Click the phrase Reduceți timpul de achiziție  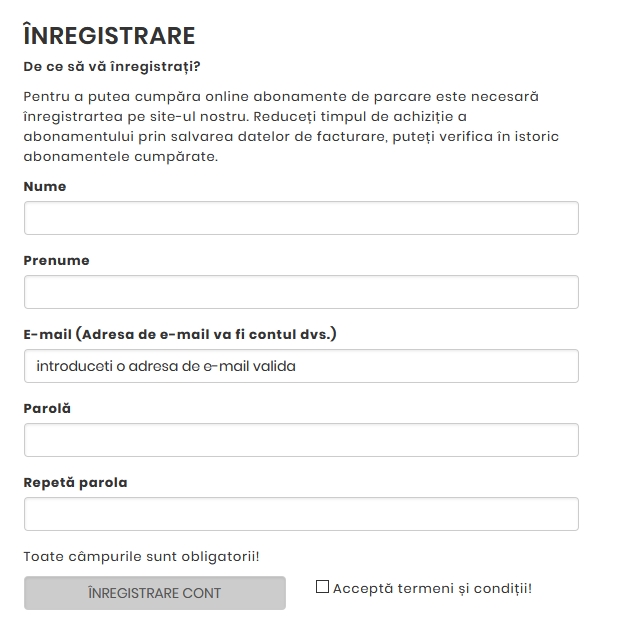[355, 117]
